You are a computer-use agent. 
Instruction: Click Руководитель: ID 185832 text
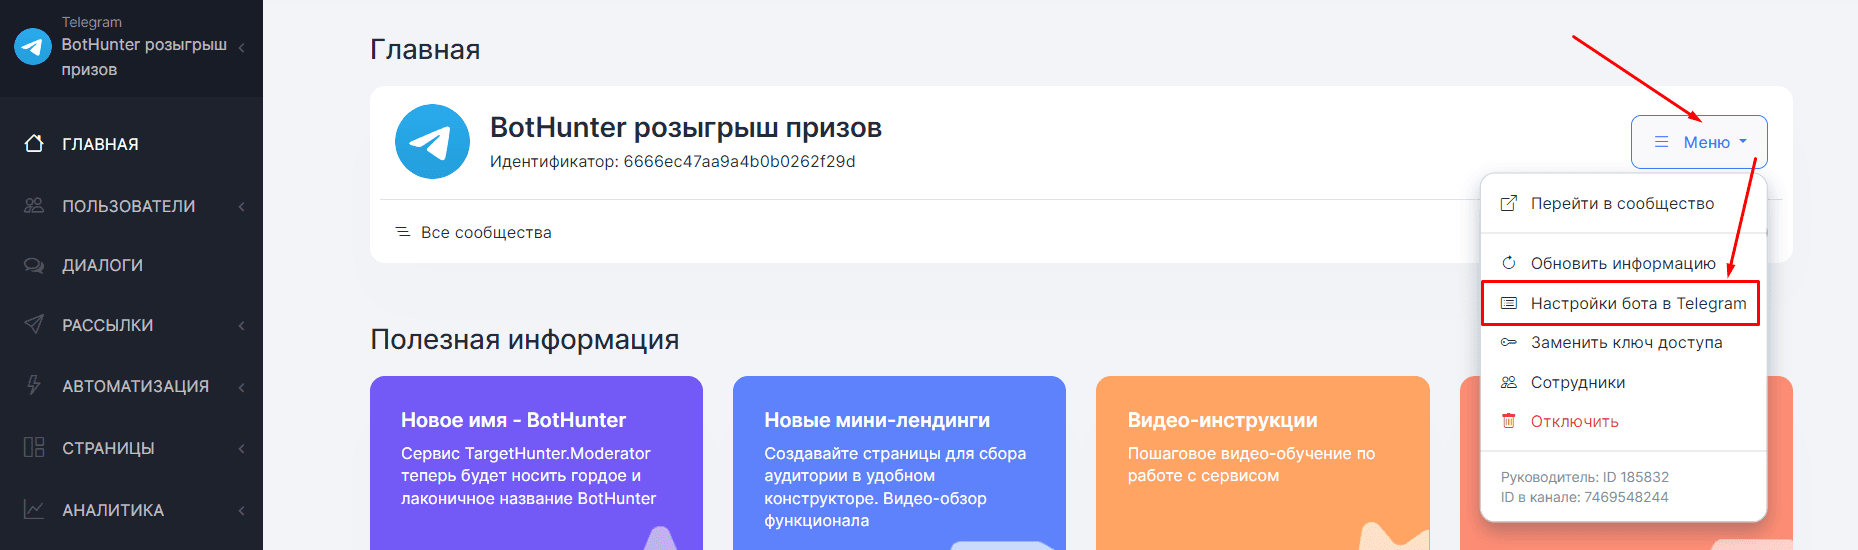click(1584, 477)
